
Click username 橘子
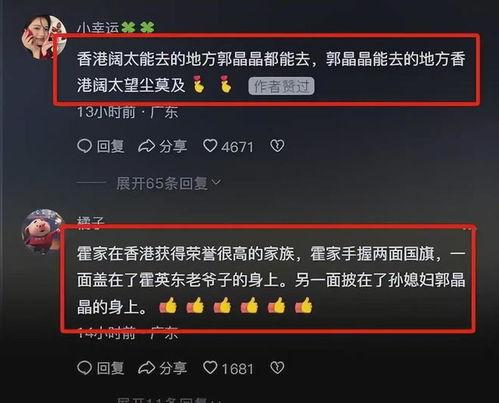91,222
